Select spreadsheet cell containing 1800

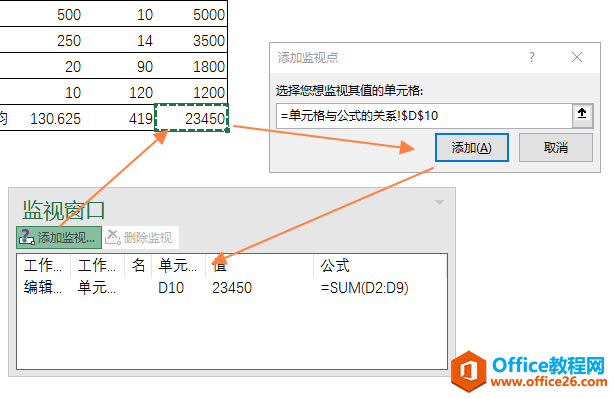point(191,66)
